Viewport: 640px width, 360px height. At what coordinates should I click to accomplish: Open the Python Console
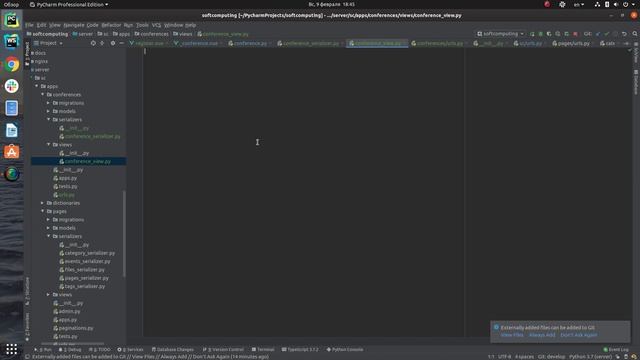click(344, 349)
